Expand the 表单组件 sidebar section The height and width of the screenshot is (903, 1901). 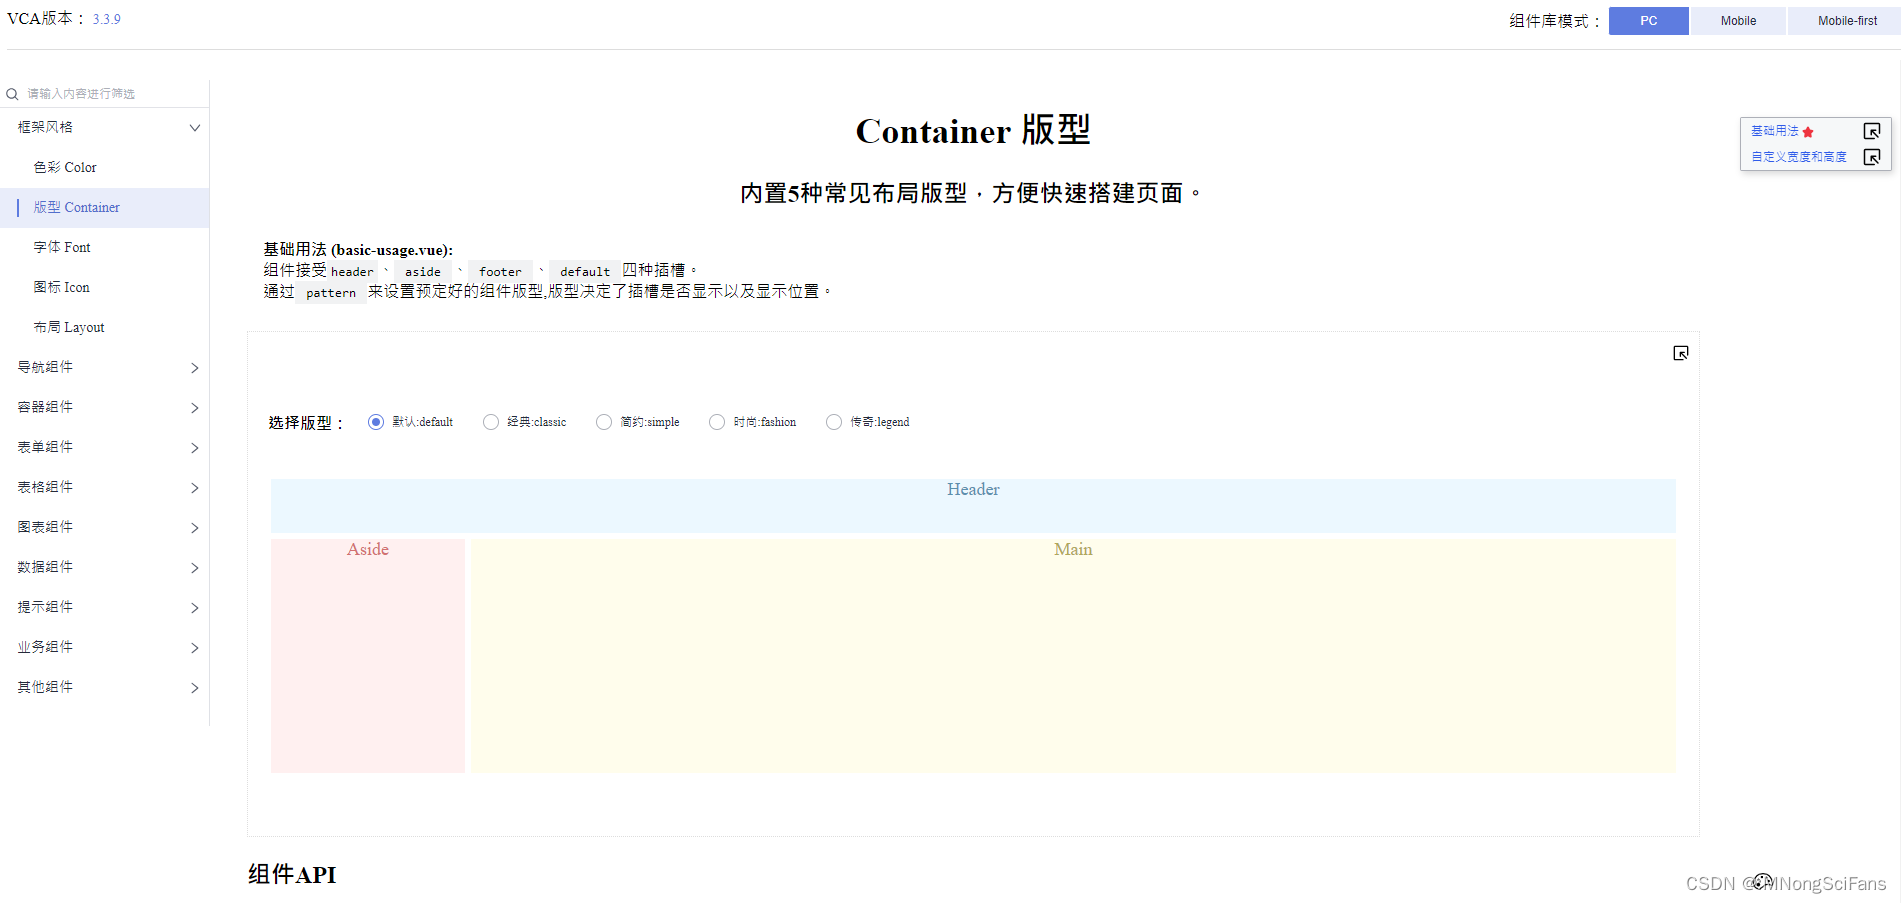point(105,447)
